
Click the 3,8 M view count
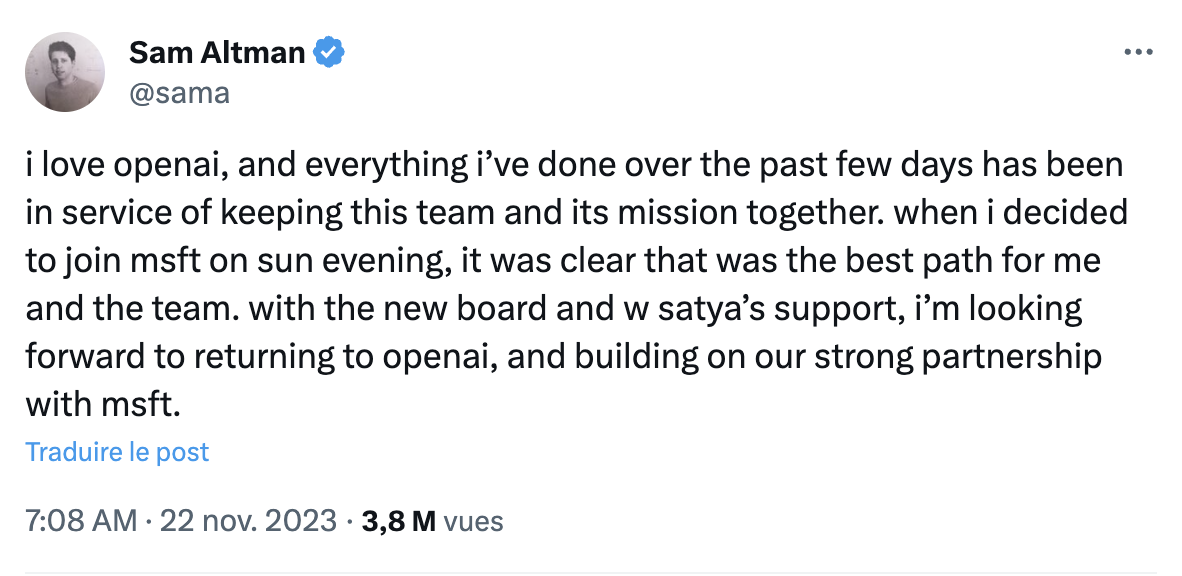point(399,521)
